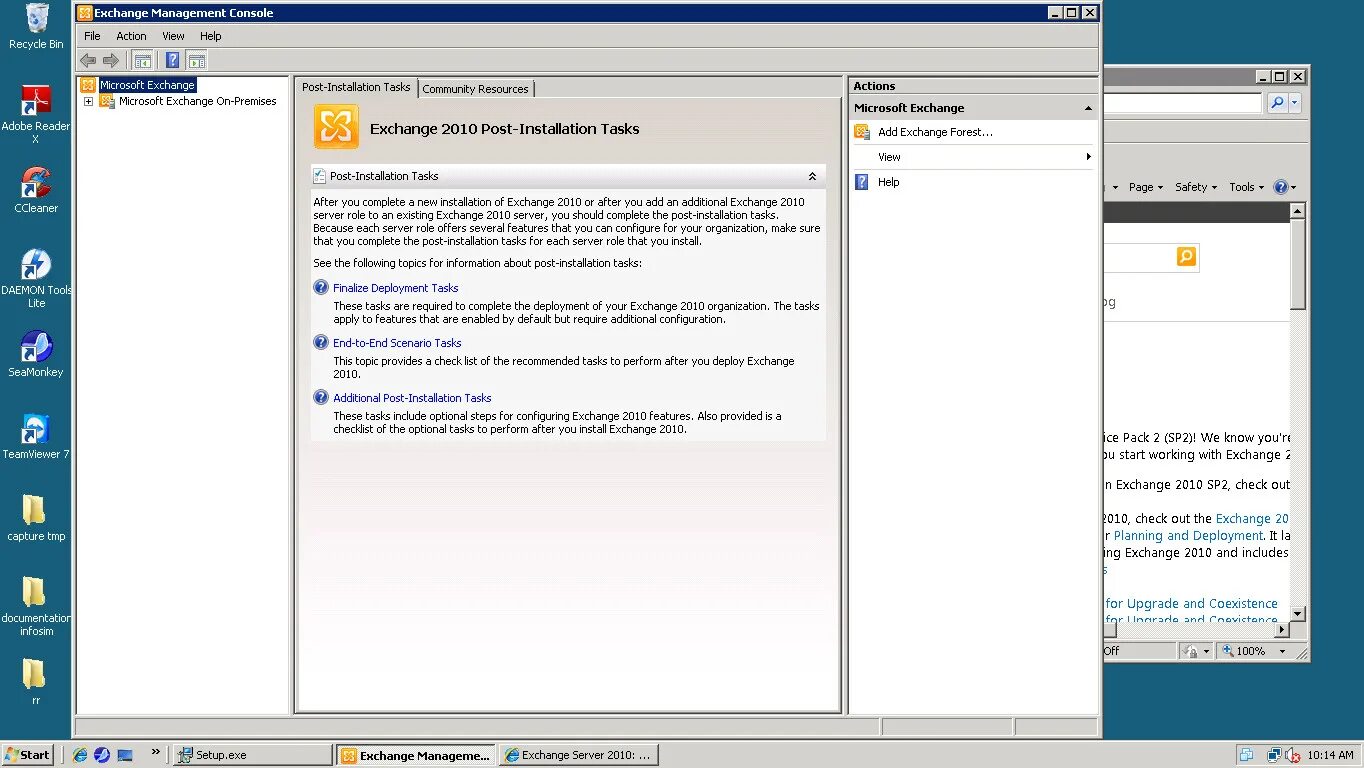Image resolution: width=1364 pixels, height=768 pixels.
Task: Click the Forward arrow in console toolbar
Action: (111, 61)
